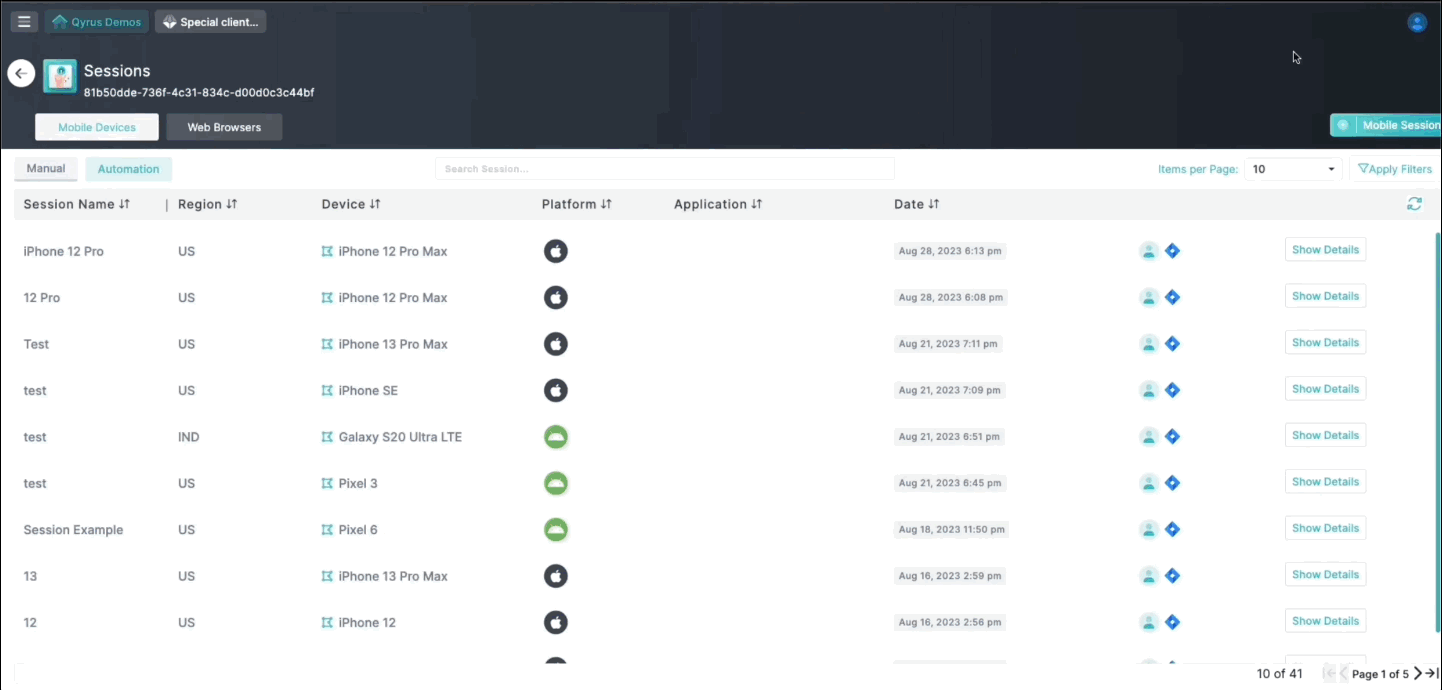Switch to the Web Browsers tab

[x=224, y=127]
